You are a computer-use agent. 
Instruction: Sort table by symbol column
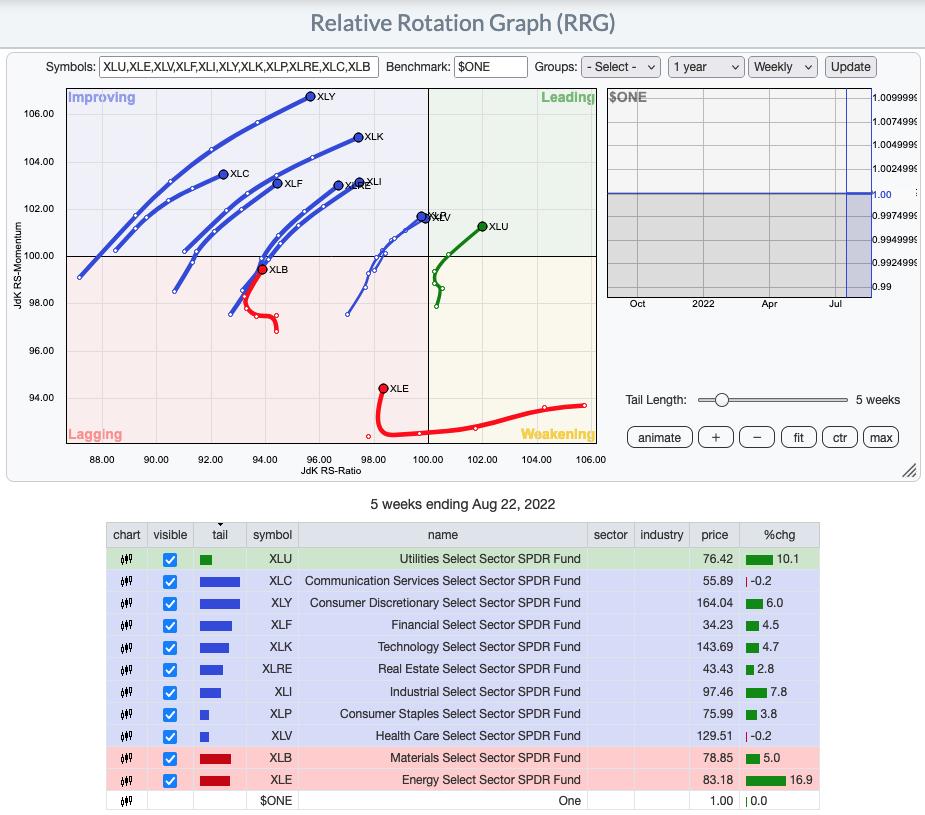tap(272, 535)
